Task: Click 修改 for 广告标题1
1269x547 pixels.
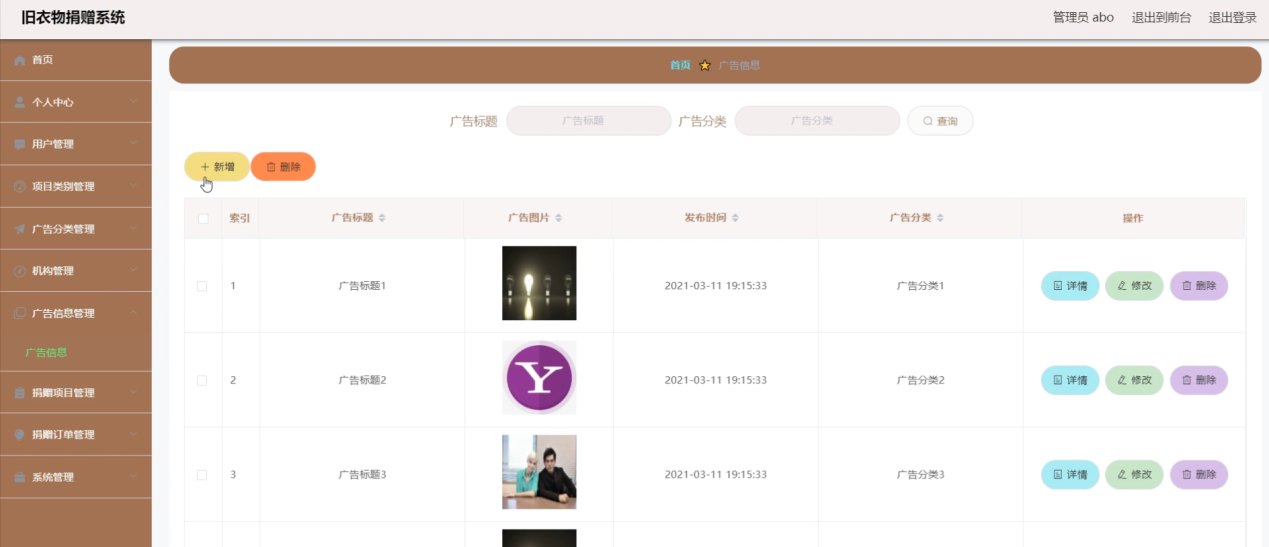Action: pos(1134,286)
